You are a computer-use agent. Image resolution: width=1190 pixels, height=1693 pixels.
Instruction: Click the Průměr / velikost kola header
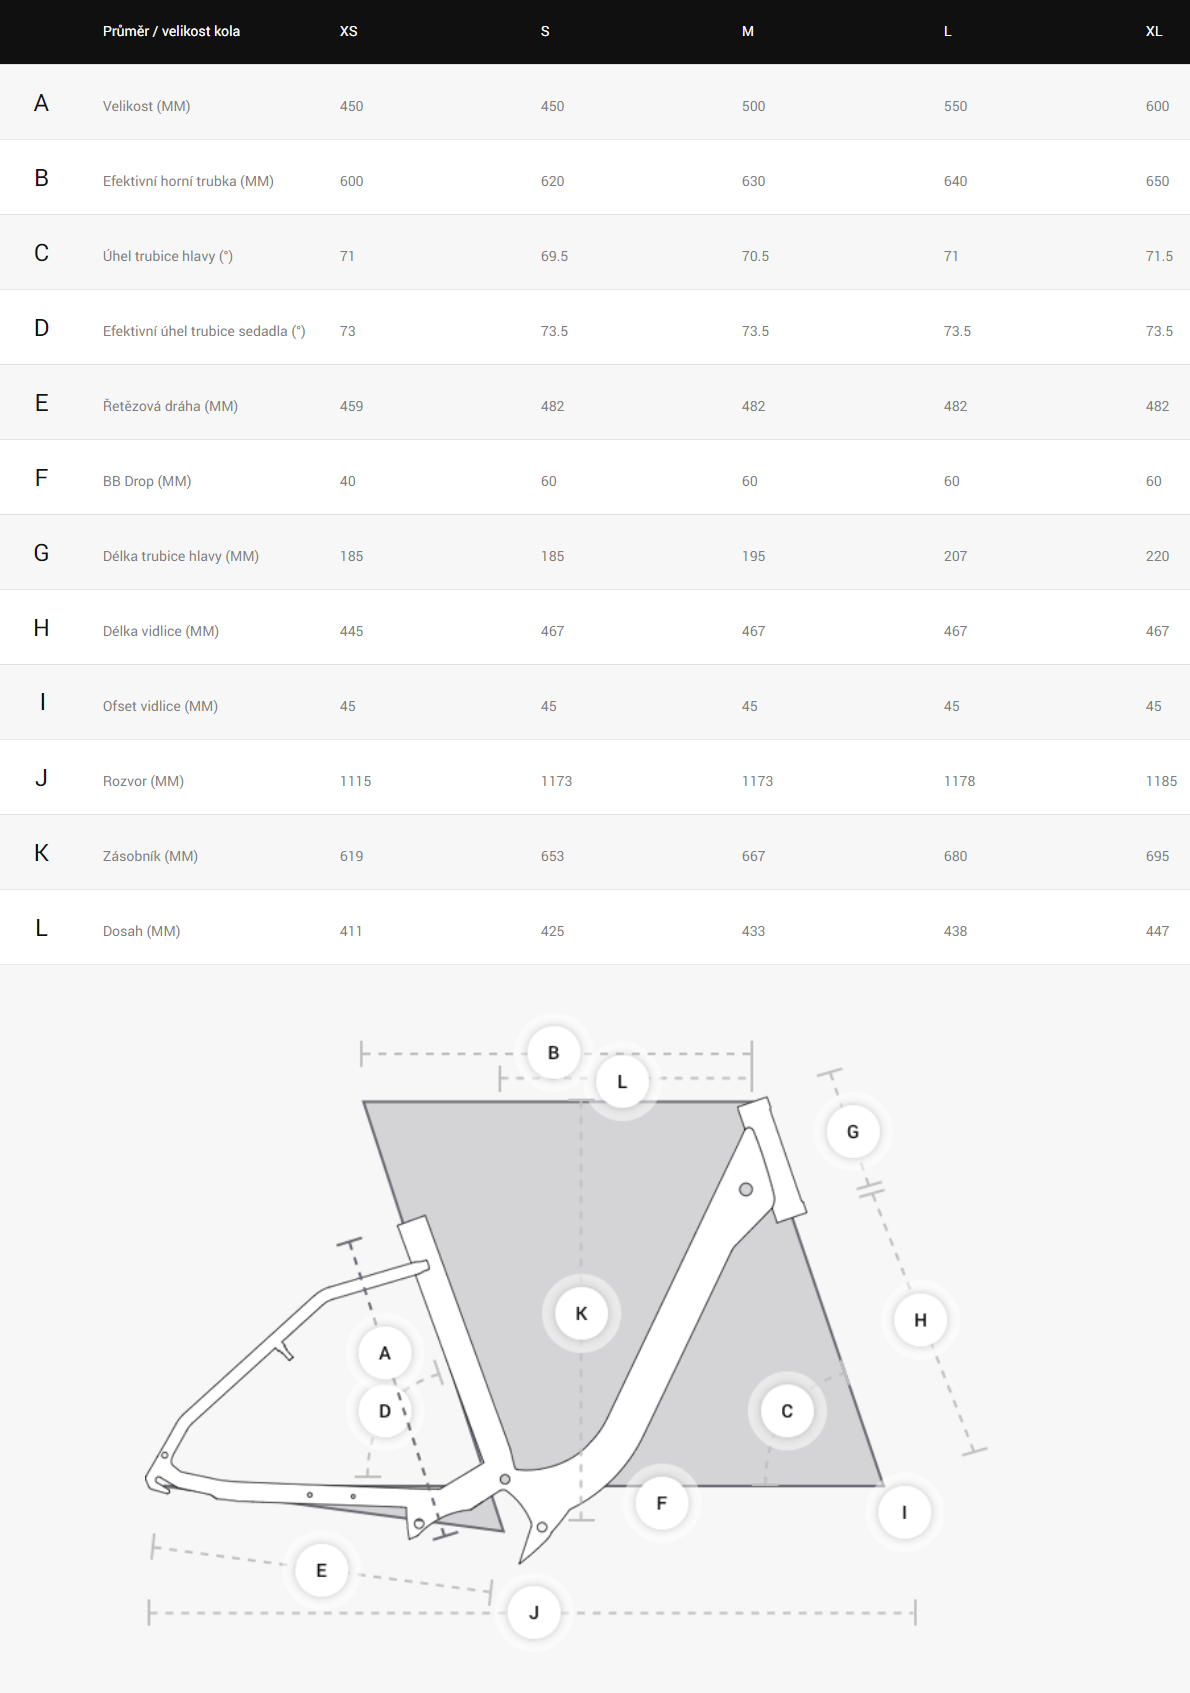(x=171, y=31)
